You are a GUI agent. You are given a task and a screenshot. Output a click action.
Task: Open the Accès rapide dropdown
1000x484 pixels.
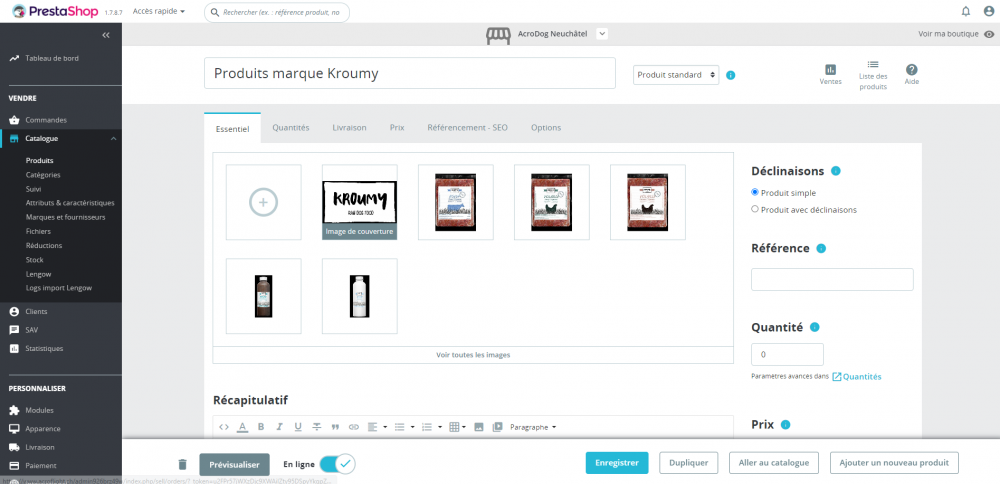[159, 11]
